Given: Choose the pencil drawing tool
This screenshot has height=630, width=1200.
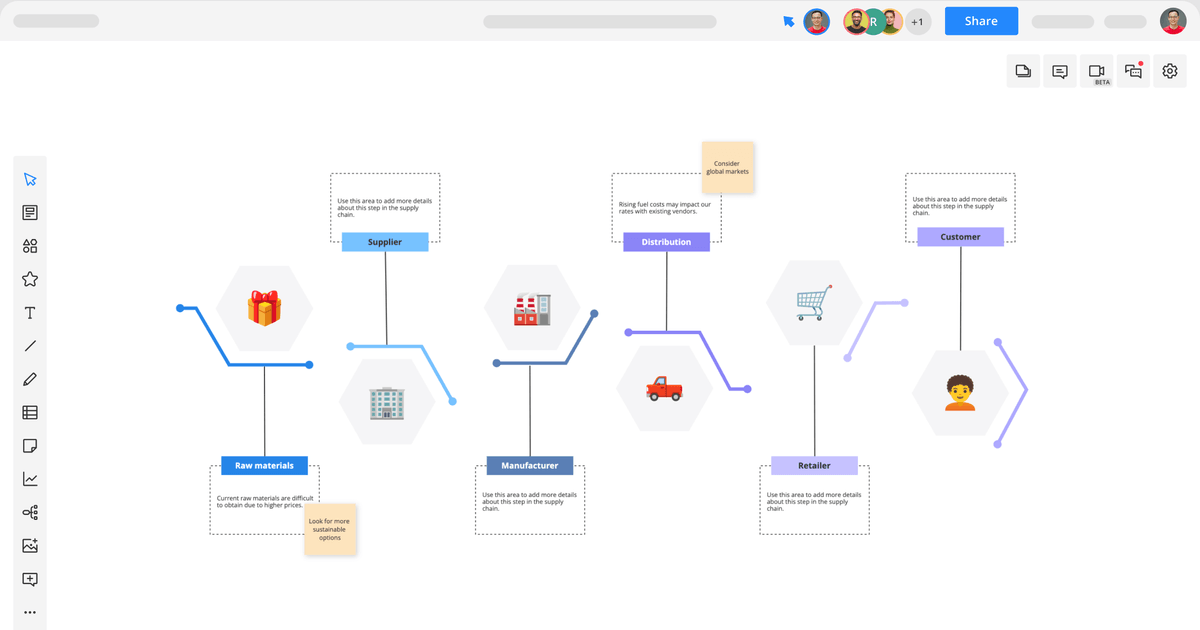Looking at the screenshot, I should coord(30,380).
